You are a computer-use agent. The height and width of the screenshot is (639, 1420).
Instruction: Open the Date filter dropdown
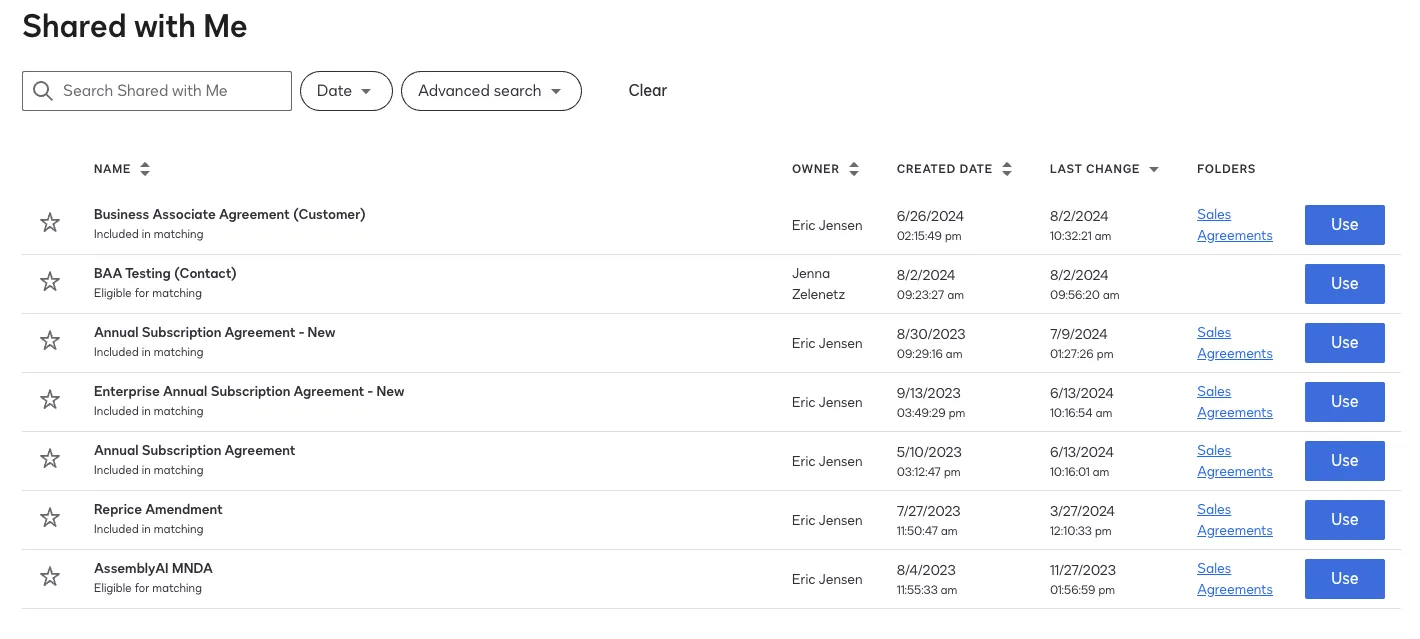pyautogui.click(x=346, y=91)
